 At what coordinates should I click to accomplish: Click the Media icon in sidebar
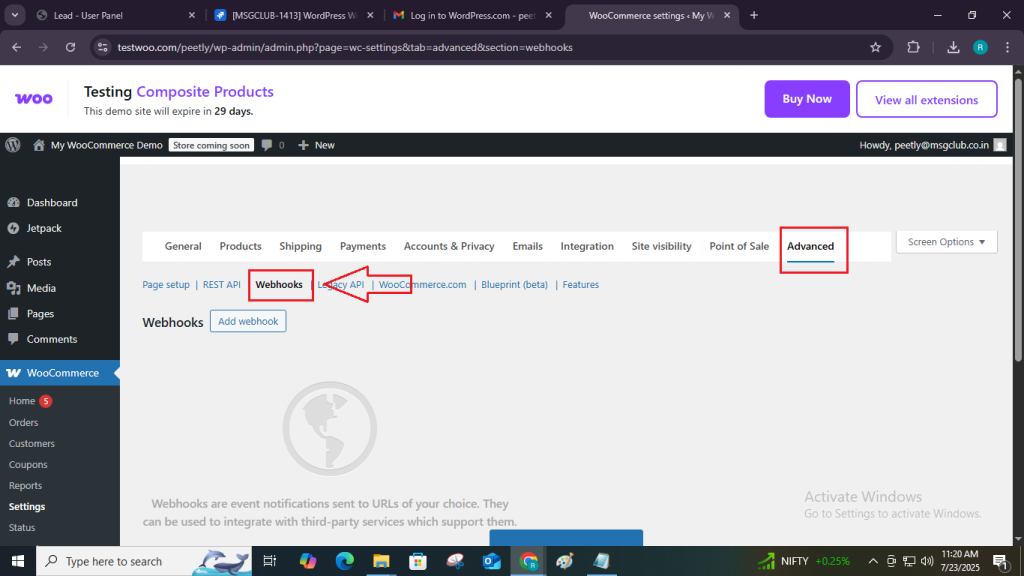[13, 288]
